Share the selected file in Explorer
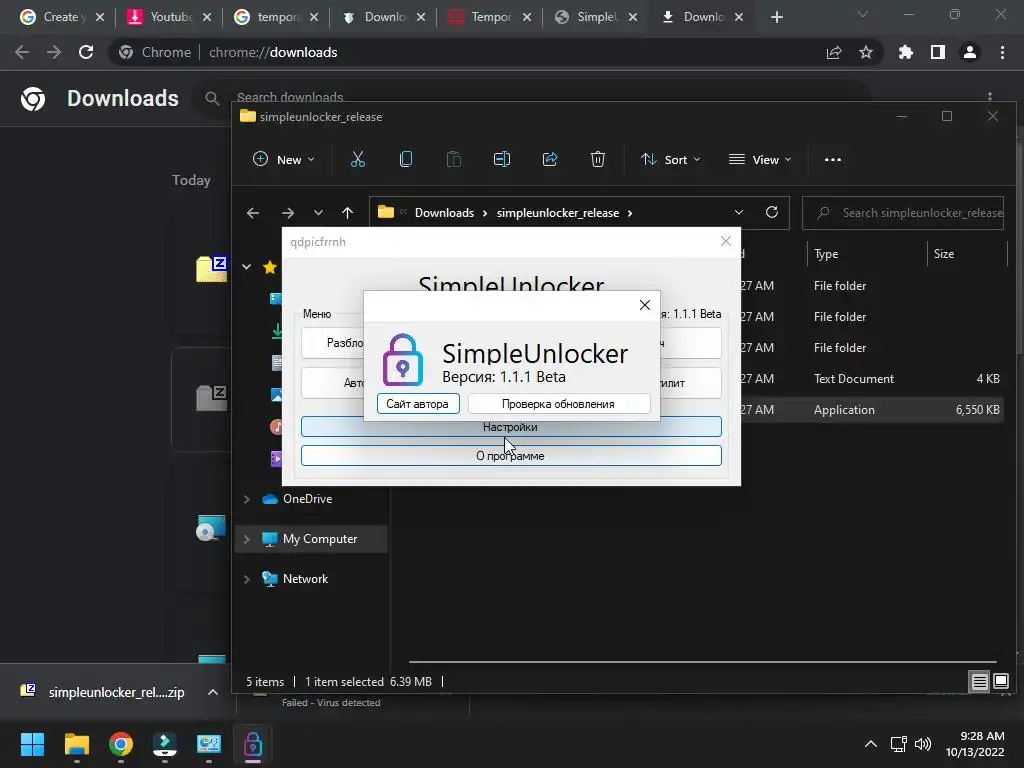The image size is (1024, 768). (550, 159)
